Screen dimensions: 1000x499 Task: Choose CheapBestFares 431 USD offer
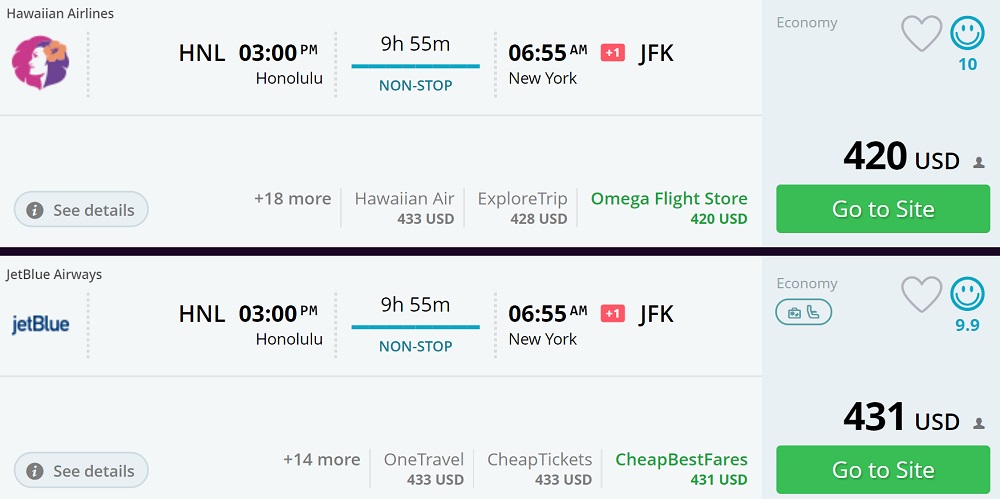[x=681, y=469]
